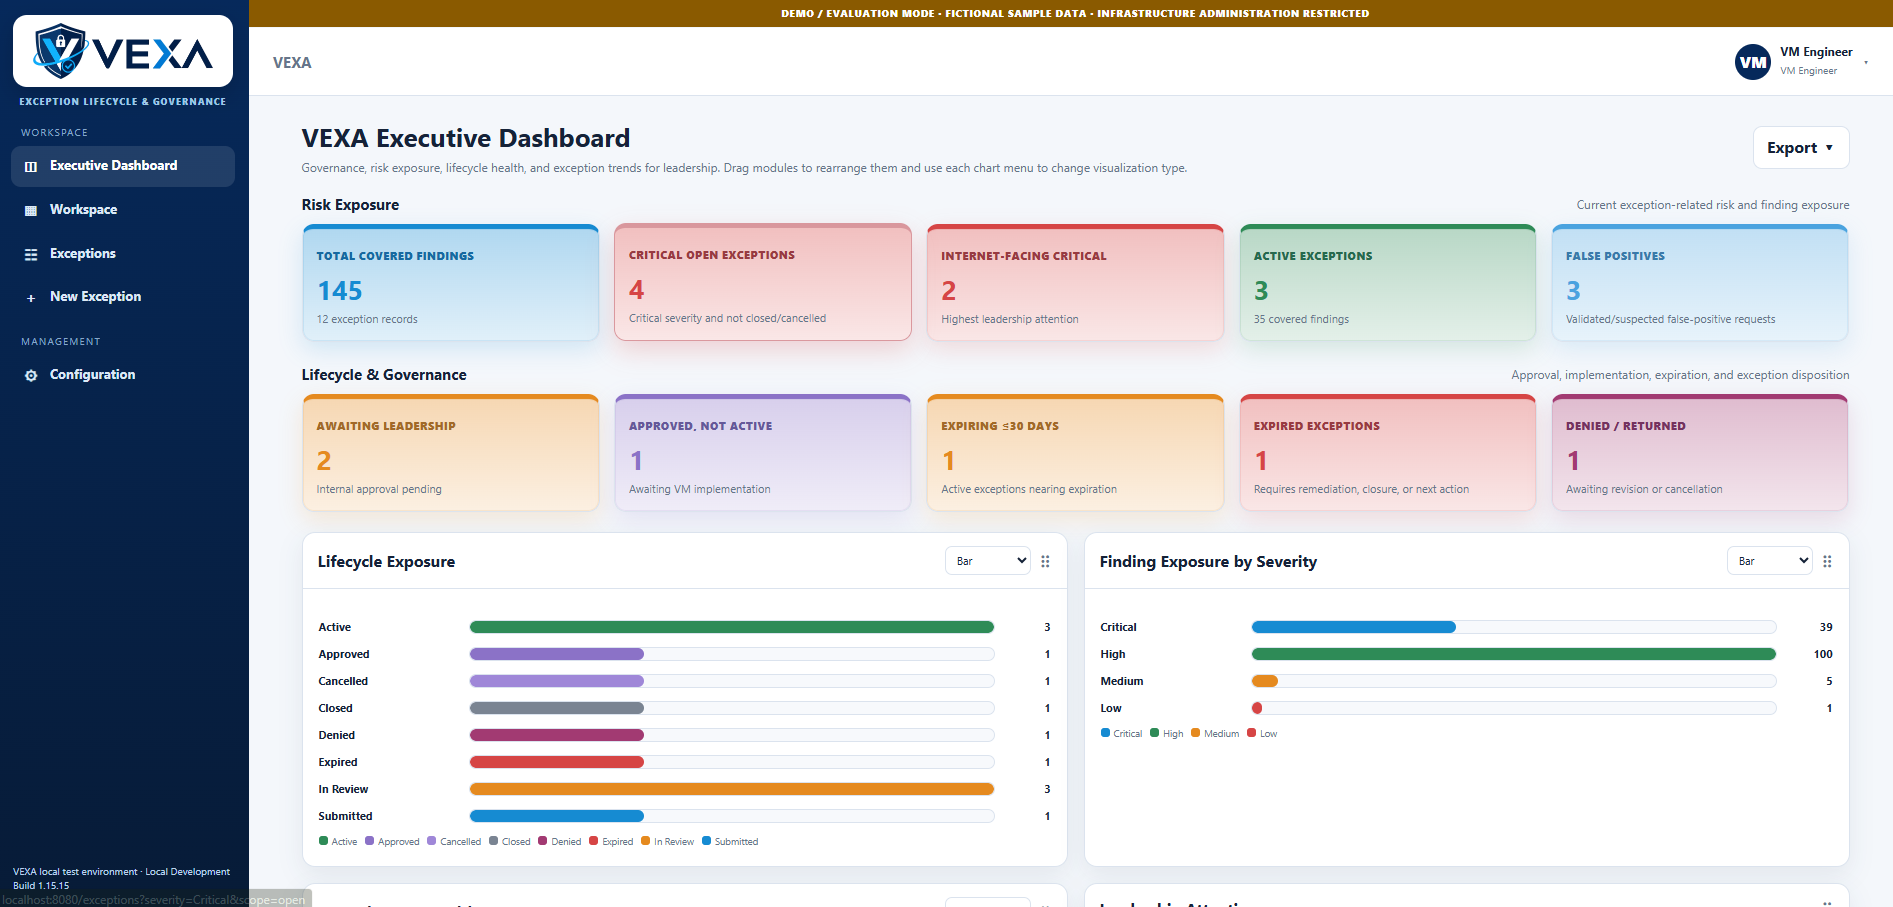The width and height of the screenshot is (1893, 907).
Task: Open the Expired Exceptions card
Action: click(x=1388, y=453)
